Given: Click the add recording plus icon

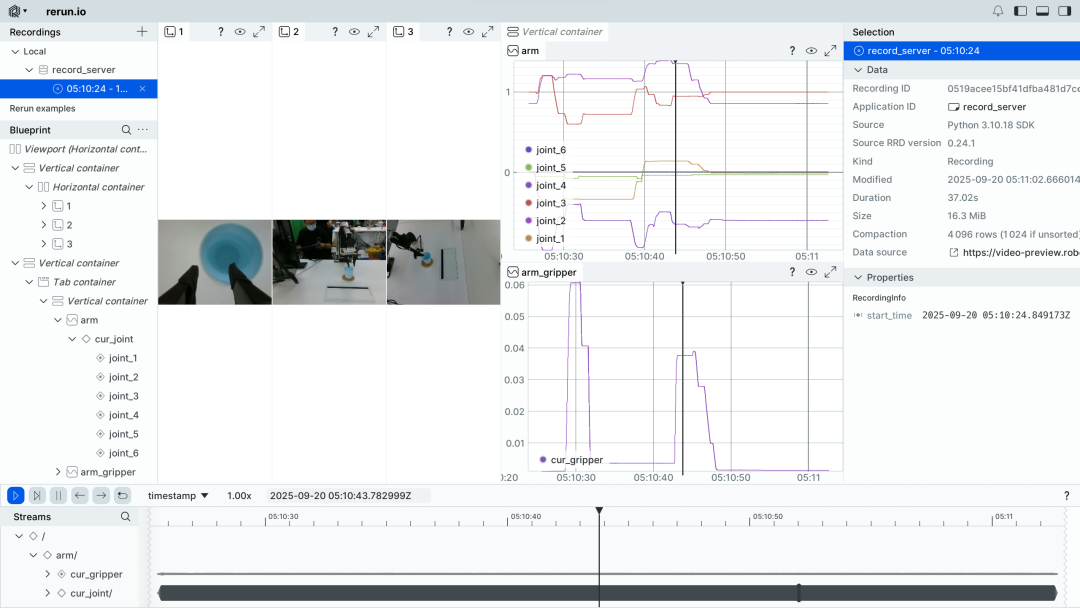Looking at the screenshot, I should [142, 32].
